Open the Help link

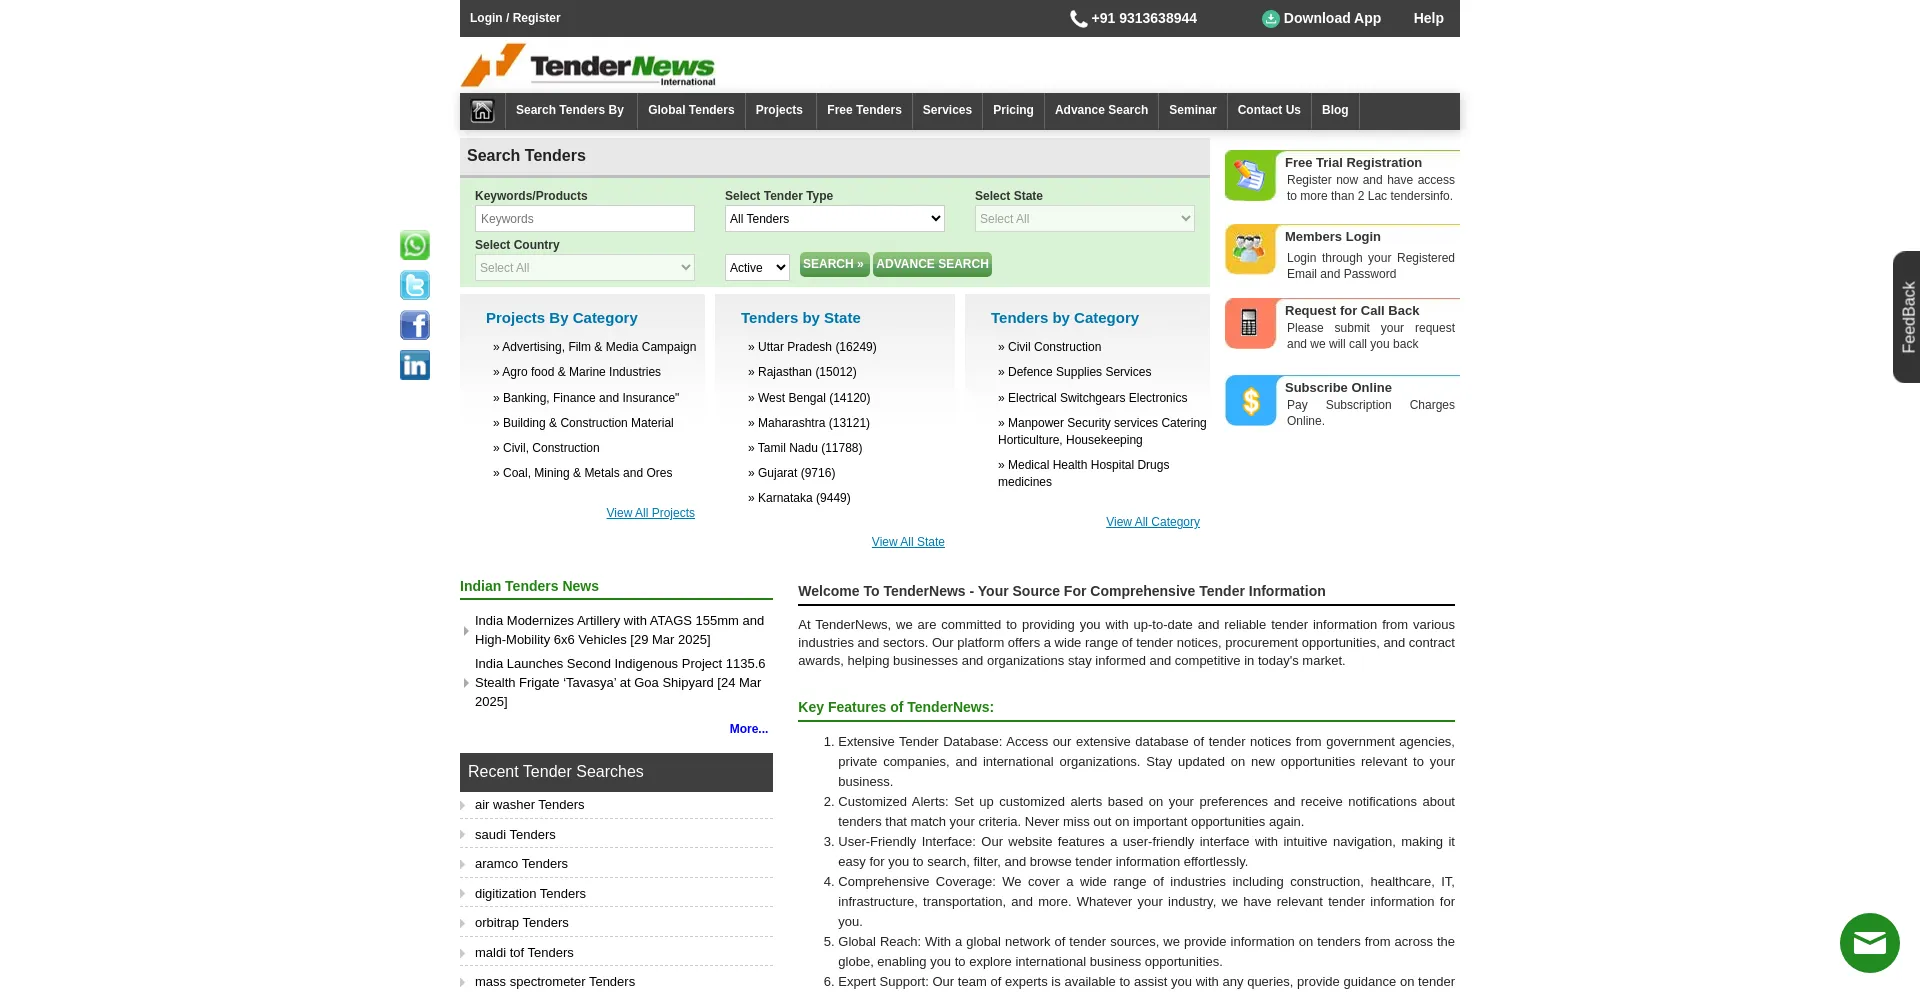pyautogui.click(x=1428, y=18)
